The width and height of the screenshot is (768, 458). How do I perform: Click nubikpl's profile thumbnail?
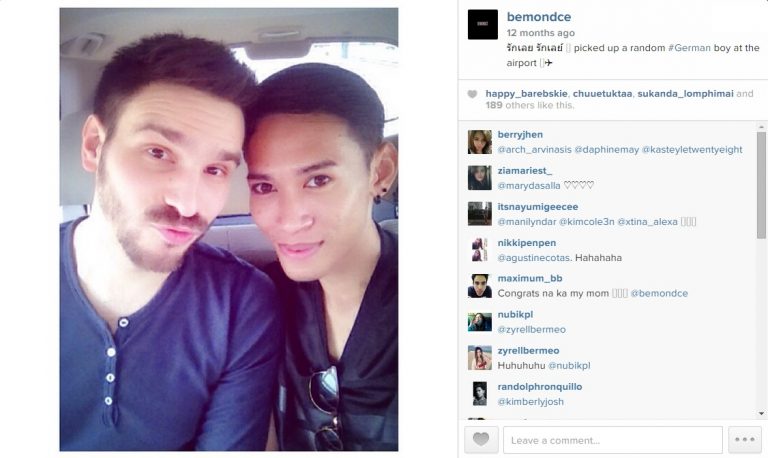[480, 322]
